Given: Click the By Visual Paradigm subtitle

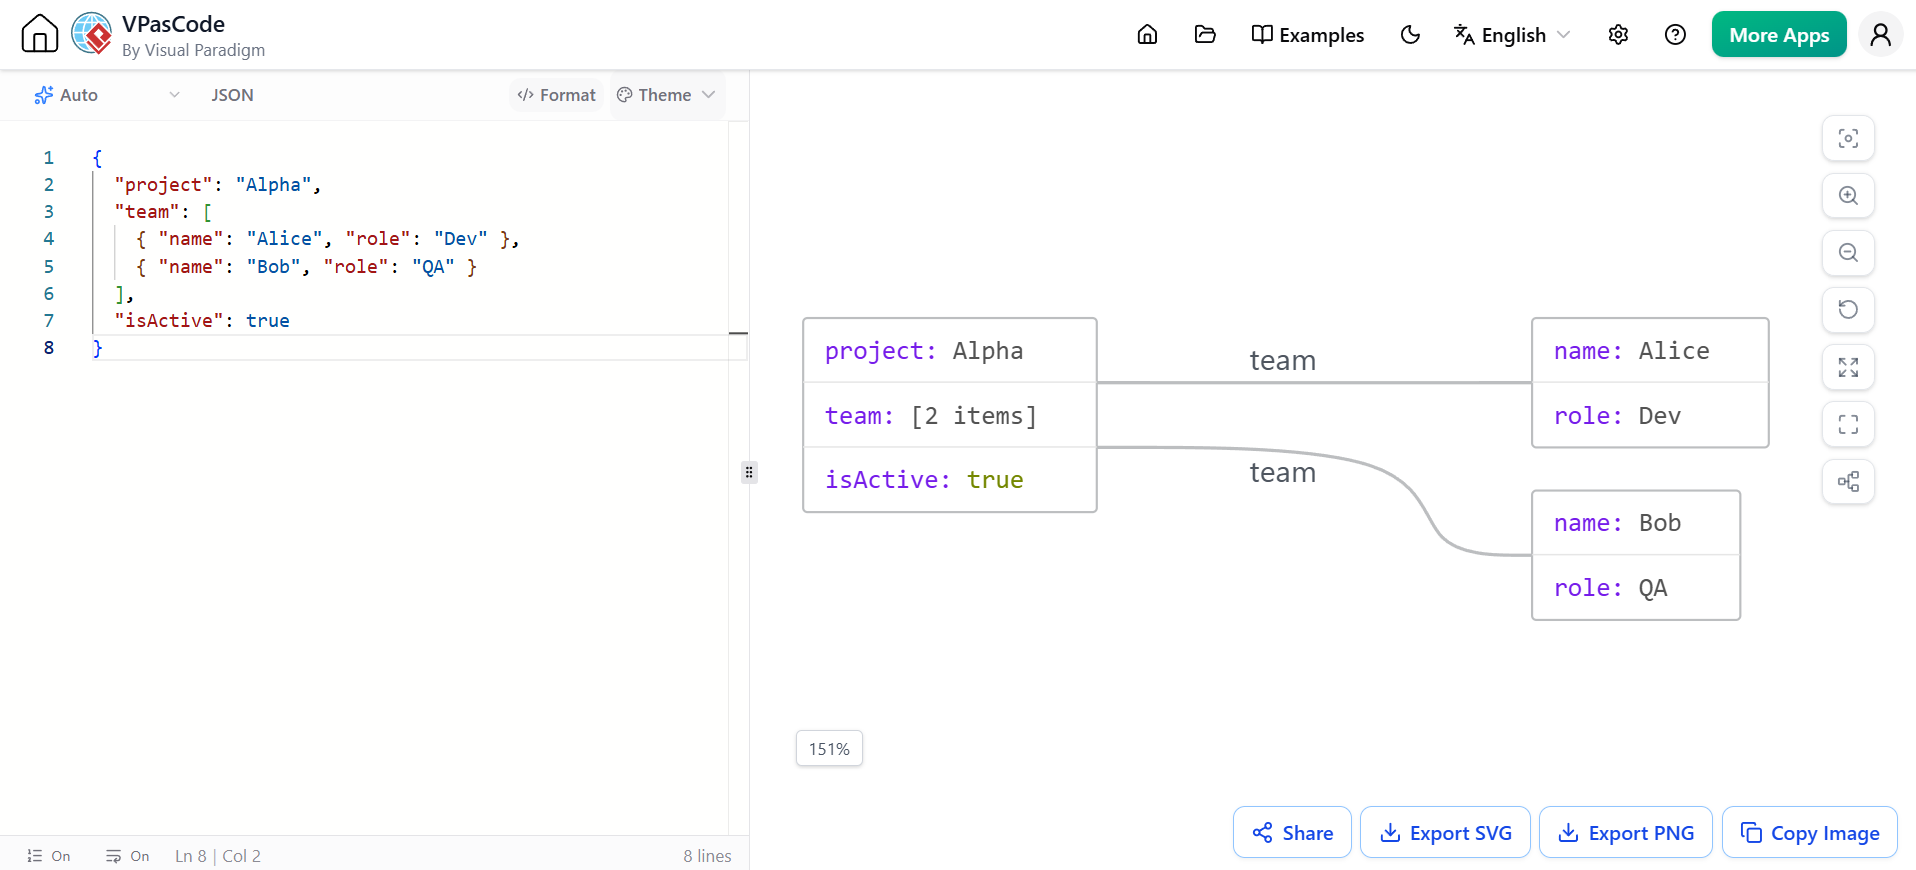Looking at the screenshot, I should [x=193, y=50].
